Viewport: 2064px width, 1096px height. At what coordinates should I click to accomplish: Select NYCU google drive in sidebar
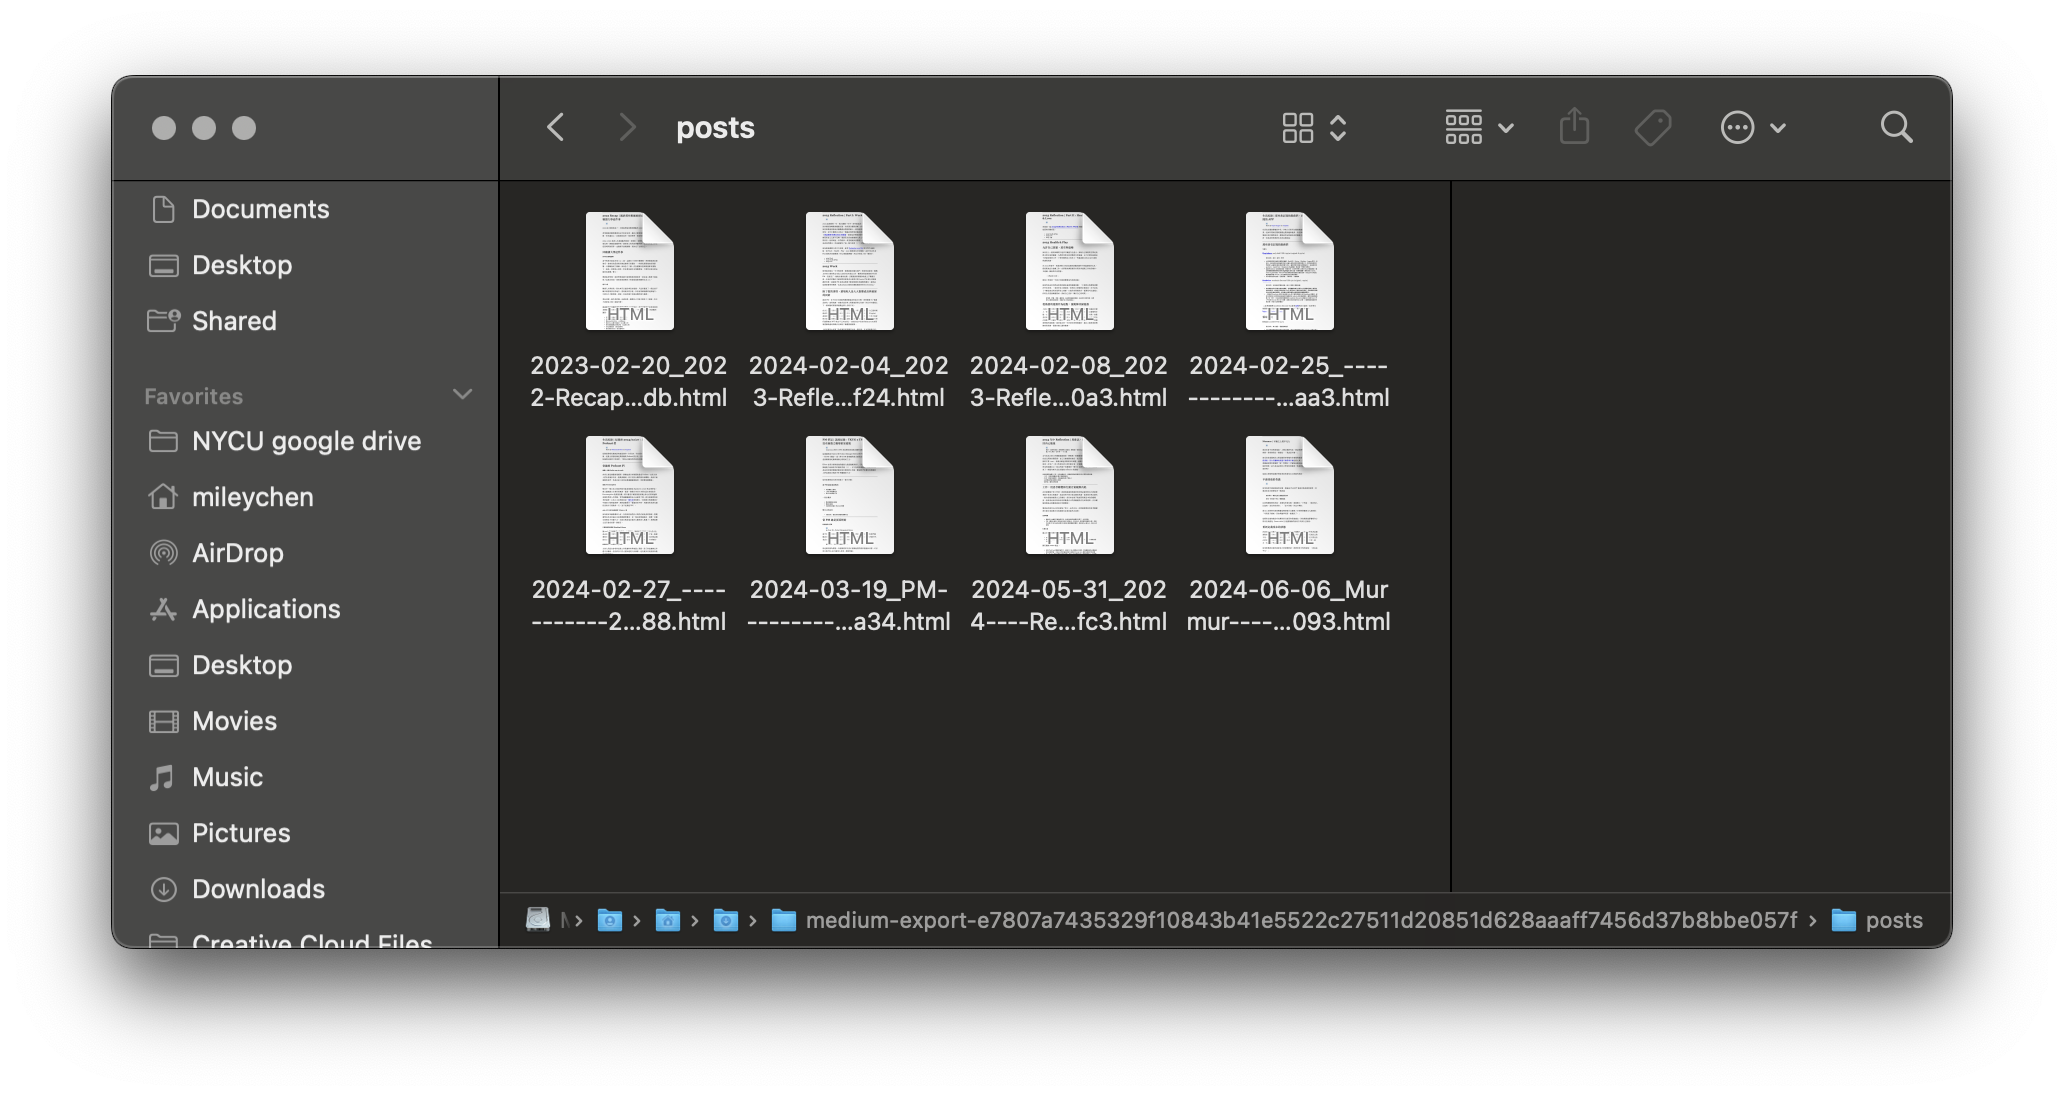coord(305,441)
